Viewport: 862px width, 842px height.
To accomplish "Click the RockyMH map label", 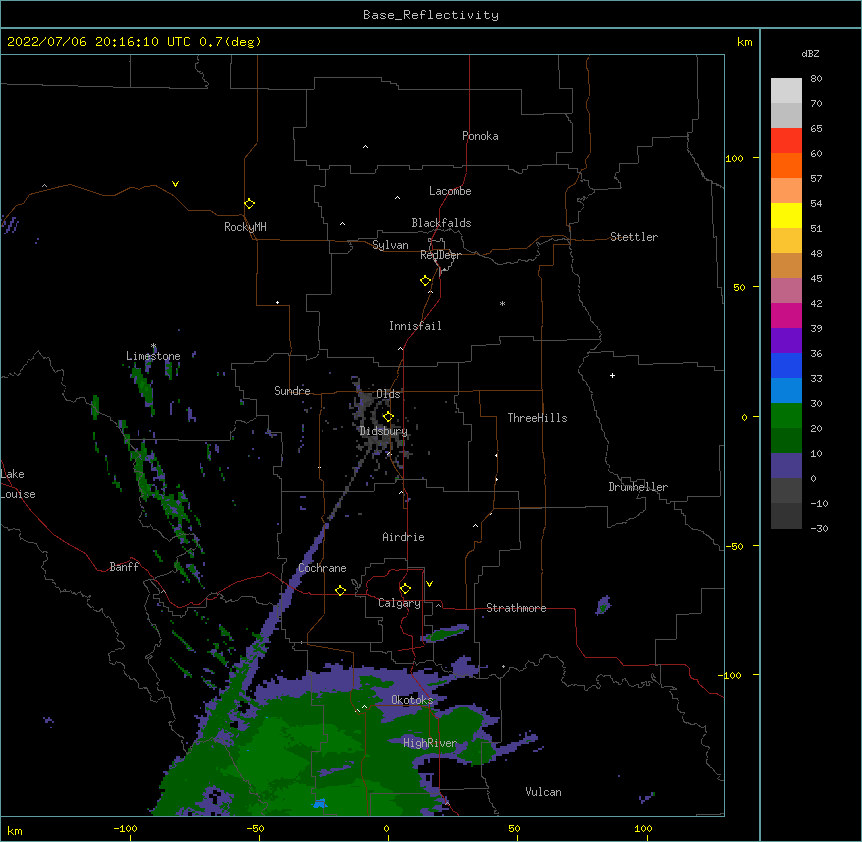I will [x=245, y=227].
